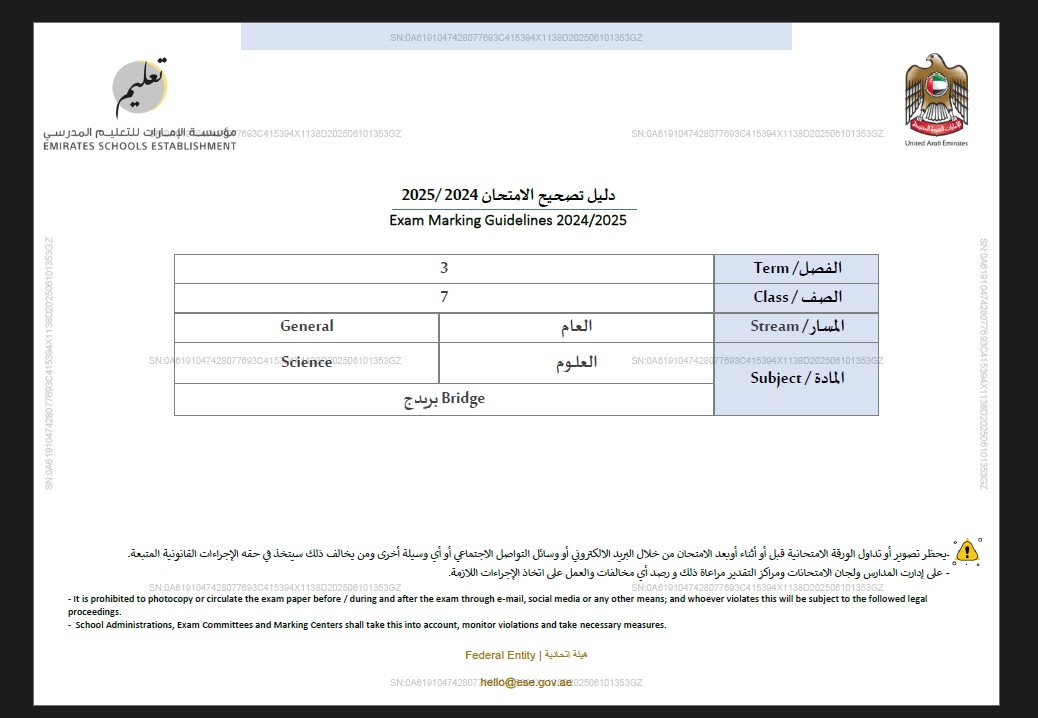Select the Arabic title 'دليل تصحيح الامتحان 2025/2024'

coord(508,195)
